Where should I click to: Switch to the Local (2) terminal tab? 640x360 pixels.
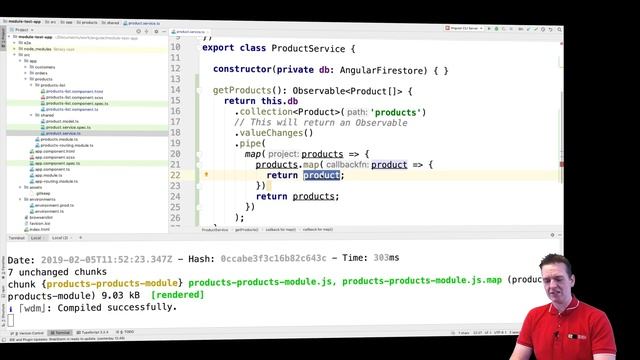point(61,238)
